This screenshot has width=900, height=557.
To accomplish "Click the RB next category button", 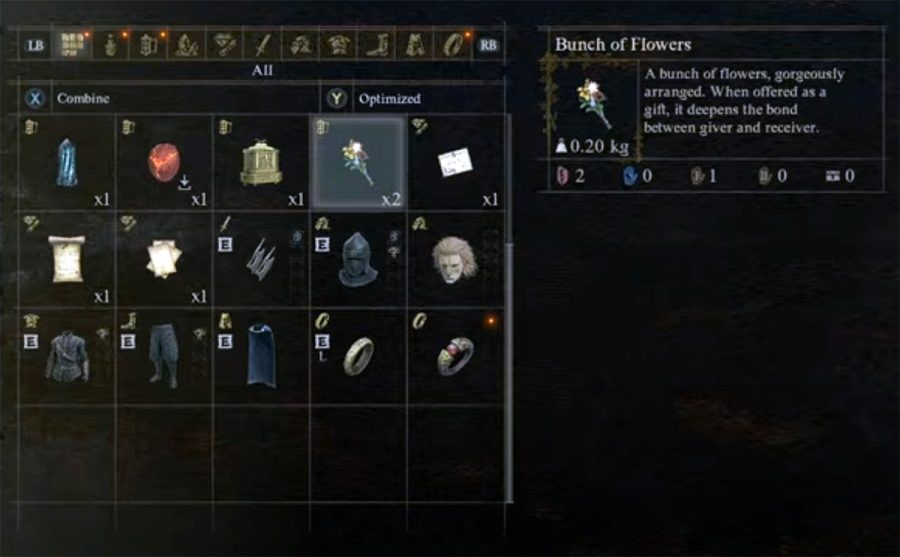I will point(488,45).
